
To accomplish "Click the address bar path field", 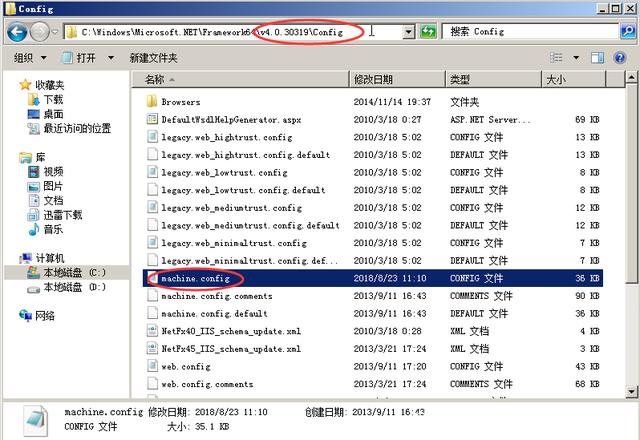I will click(x=233, y=32).
